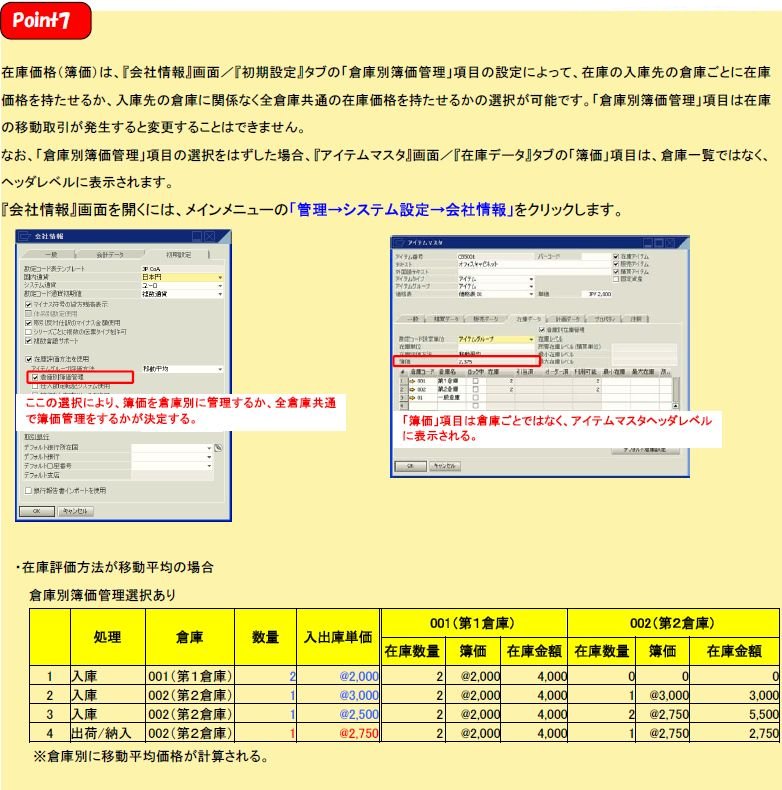The width and height of the screenshot is (782, 790).
Task: Click キャンセル in the アイテムマスタ window
Action: [443, 466]
